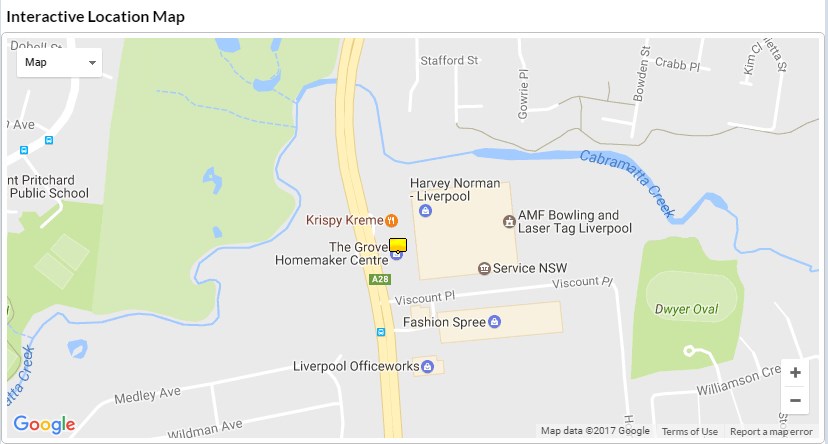Zoom out with the minus button
The width and height of the screenshot is (828, 444).
point(795,400)
